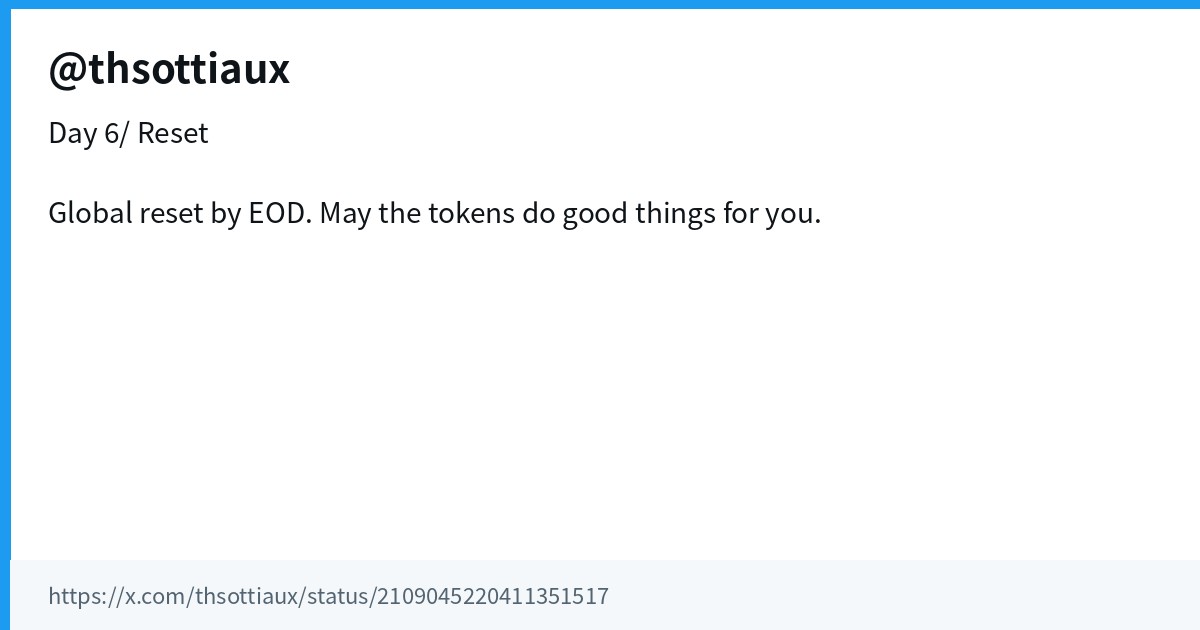Click "thsottiaux" inside the footer URL
The height and width of the screenshot is (630, 1200).
coord(246,596)
